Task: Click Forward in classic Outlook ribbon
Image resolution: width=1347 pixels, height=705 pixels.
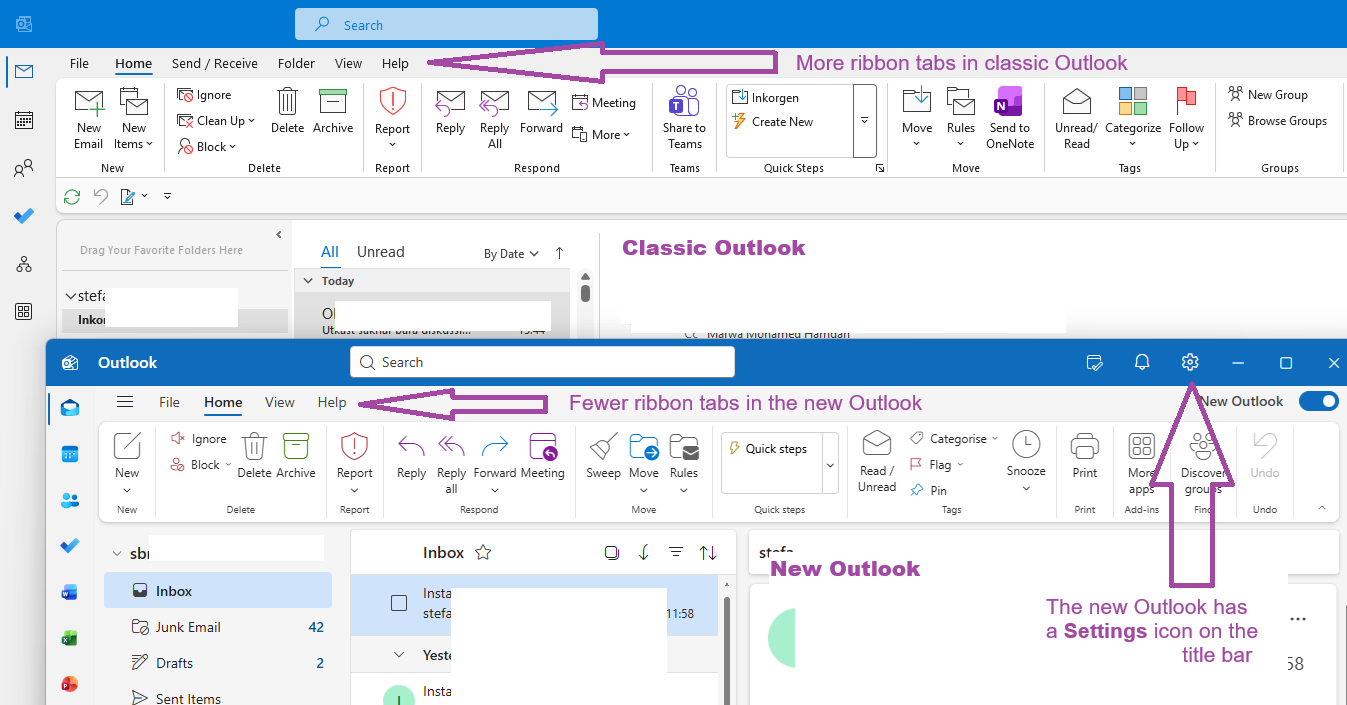Action: pos(541,111)
